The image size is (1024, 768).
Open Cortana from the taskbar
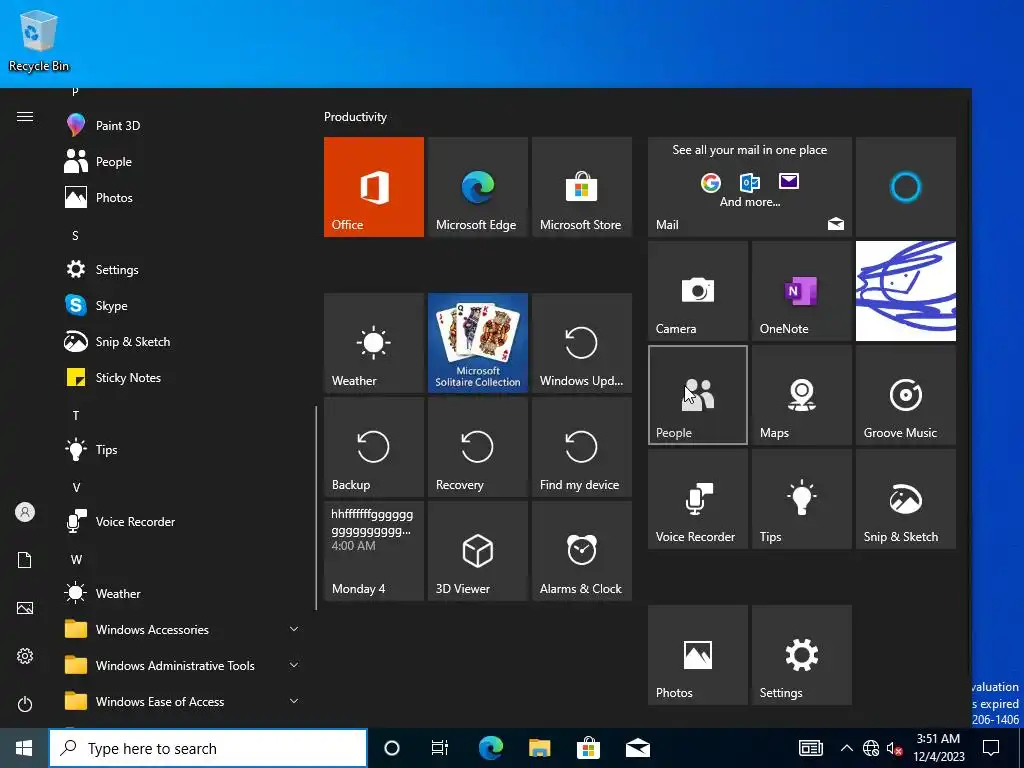click(391, 748)
